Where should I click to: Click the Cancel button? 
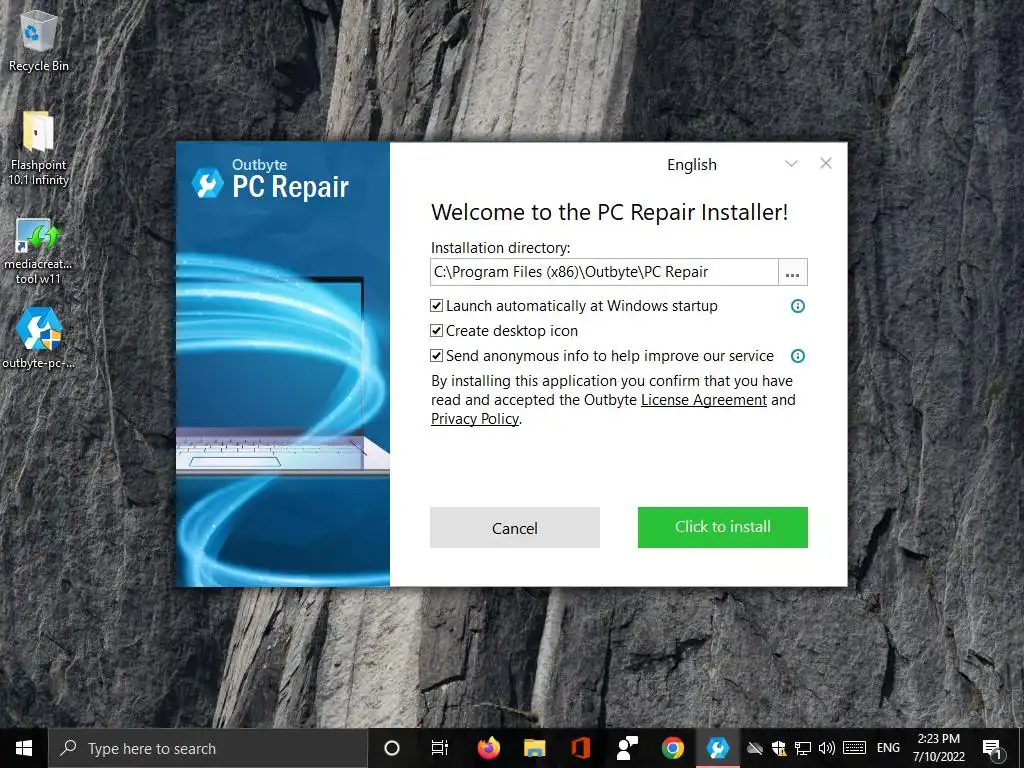click(x=515, y=528)
